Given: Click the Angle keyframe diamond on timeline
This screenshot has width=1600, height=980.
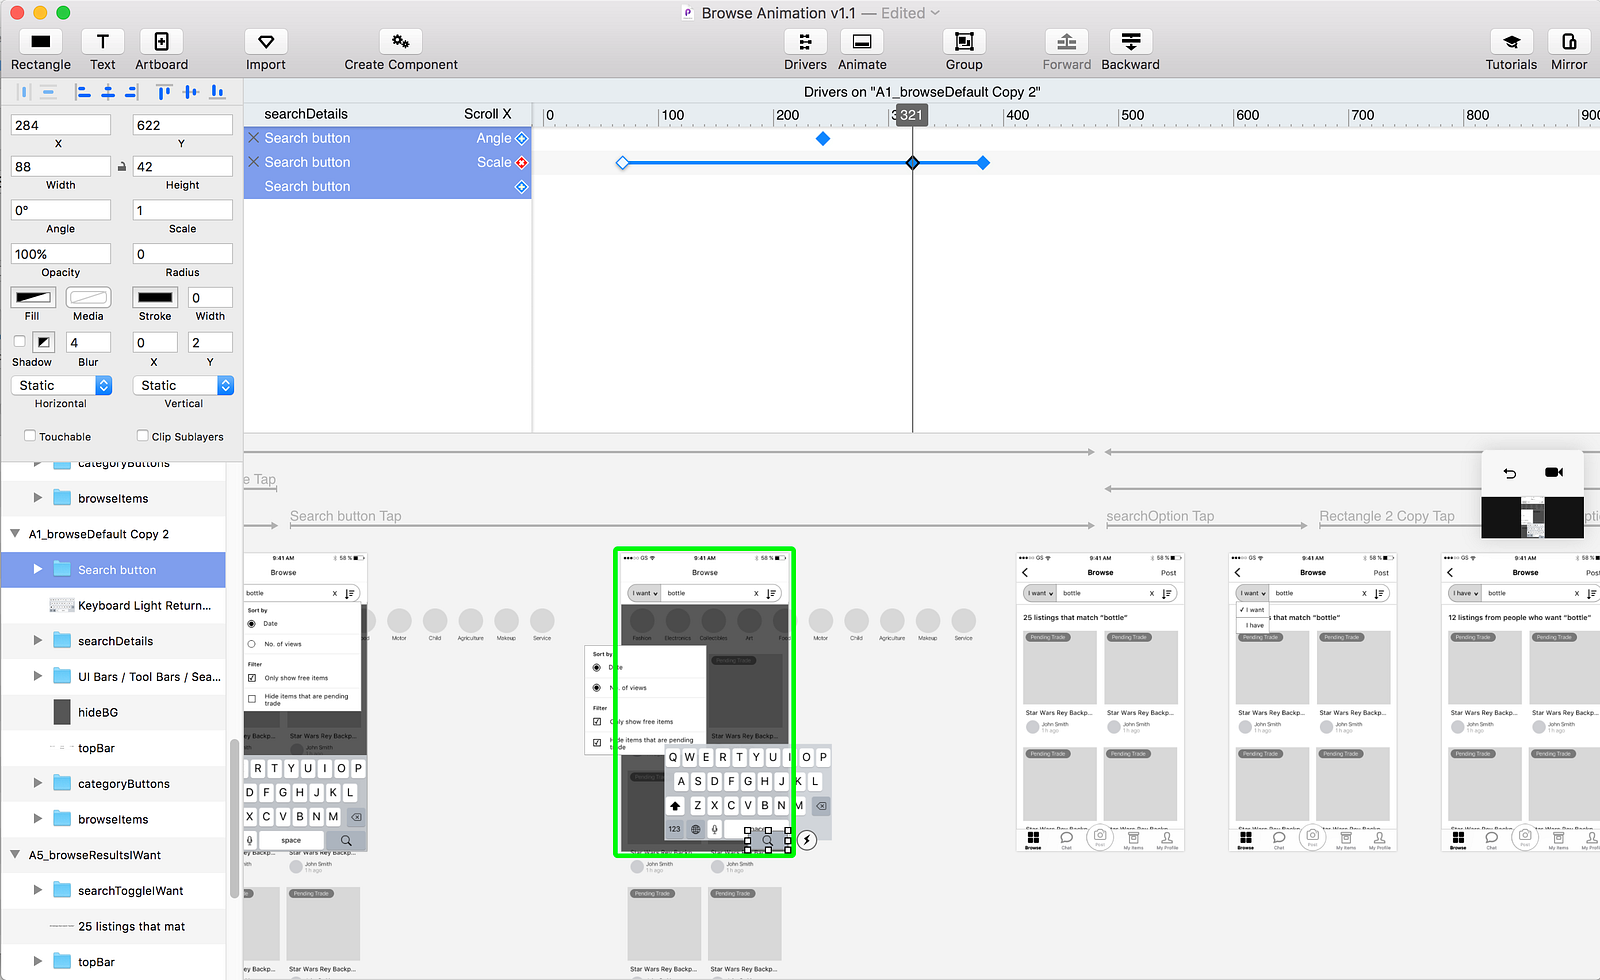Looking at the screenshot, I should (823, 138).
